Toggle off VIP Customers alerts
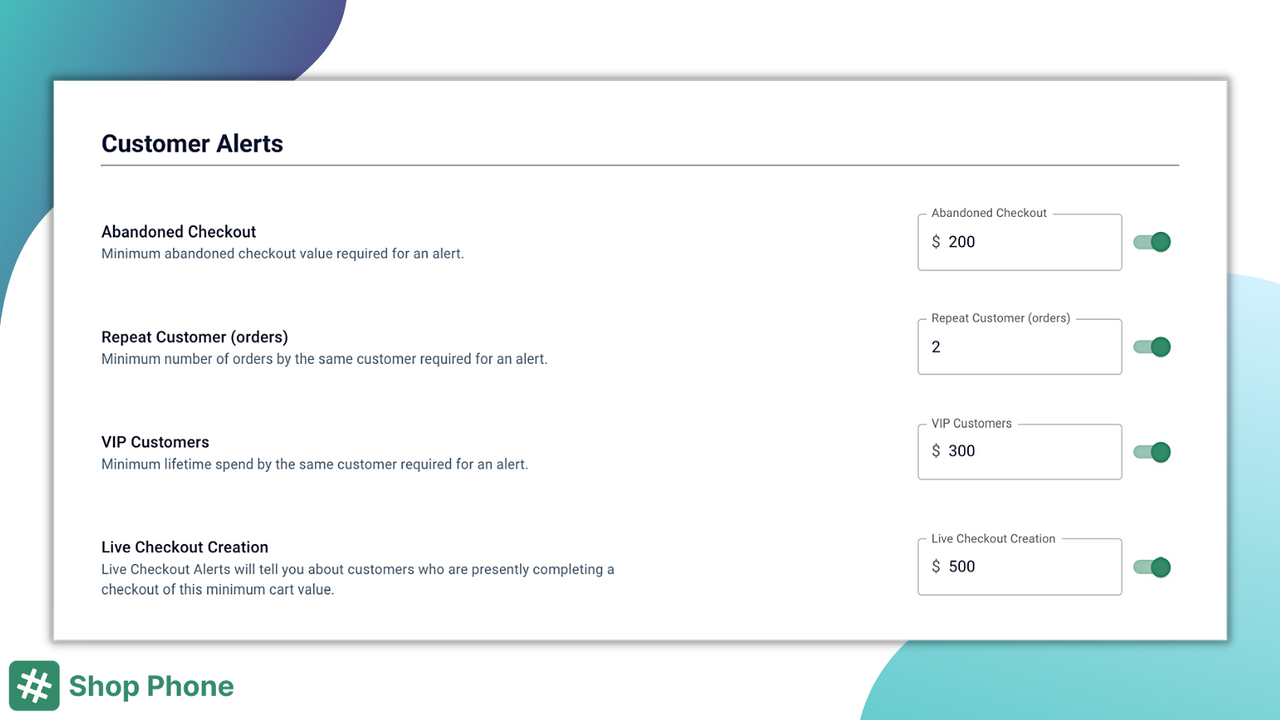The image size is (1280, 720). (1151, 452)
